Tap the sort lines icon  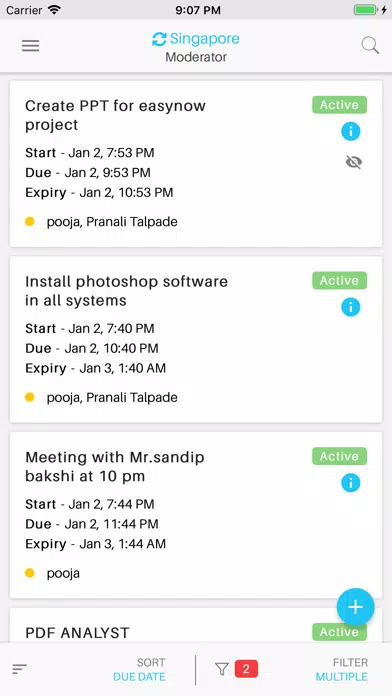pyautogui.click(x=20, y=669)
